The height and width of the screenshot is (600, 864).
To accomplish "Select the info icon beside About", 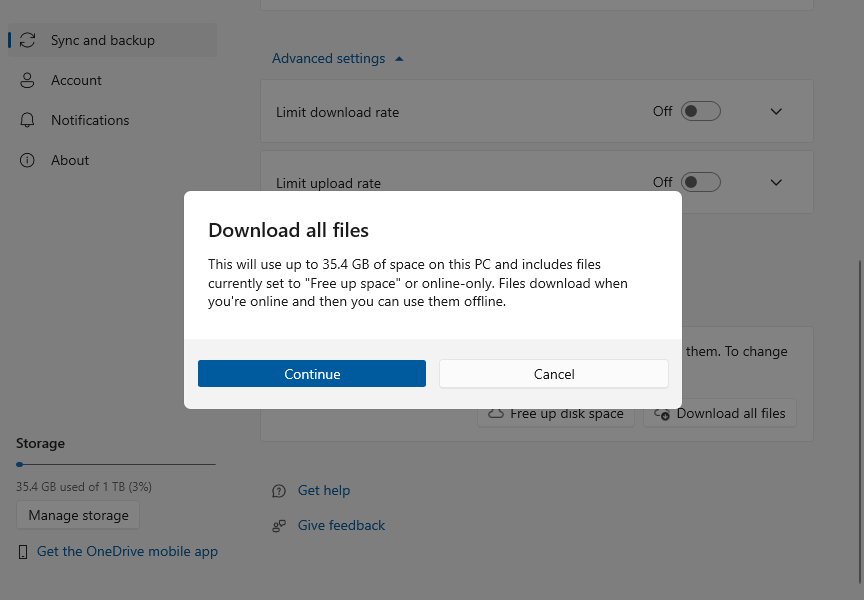I will click(x=27, y=160).
